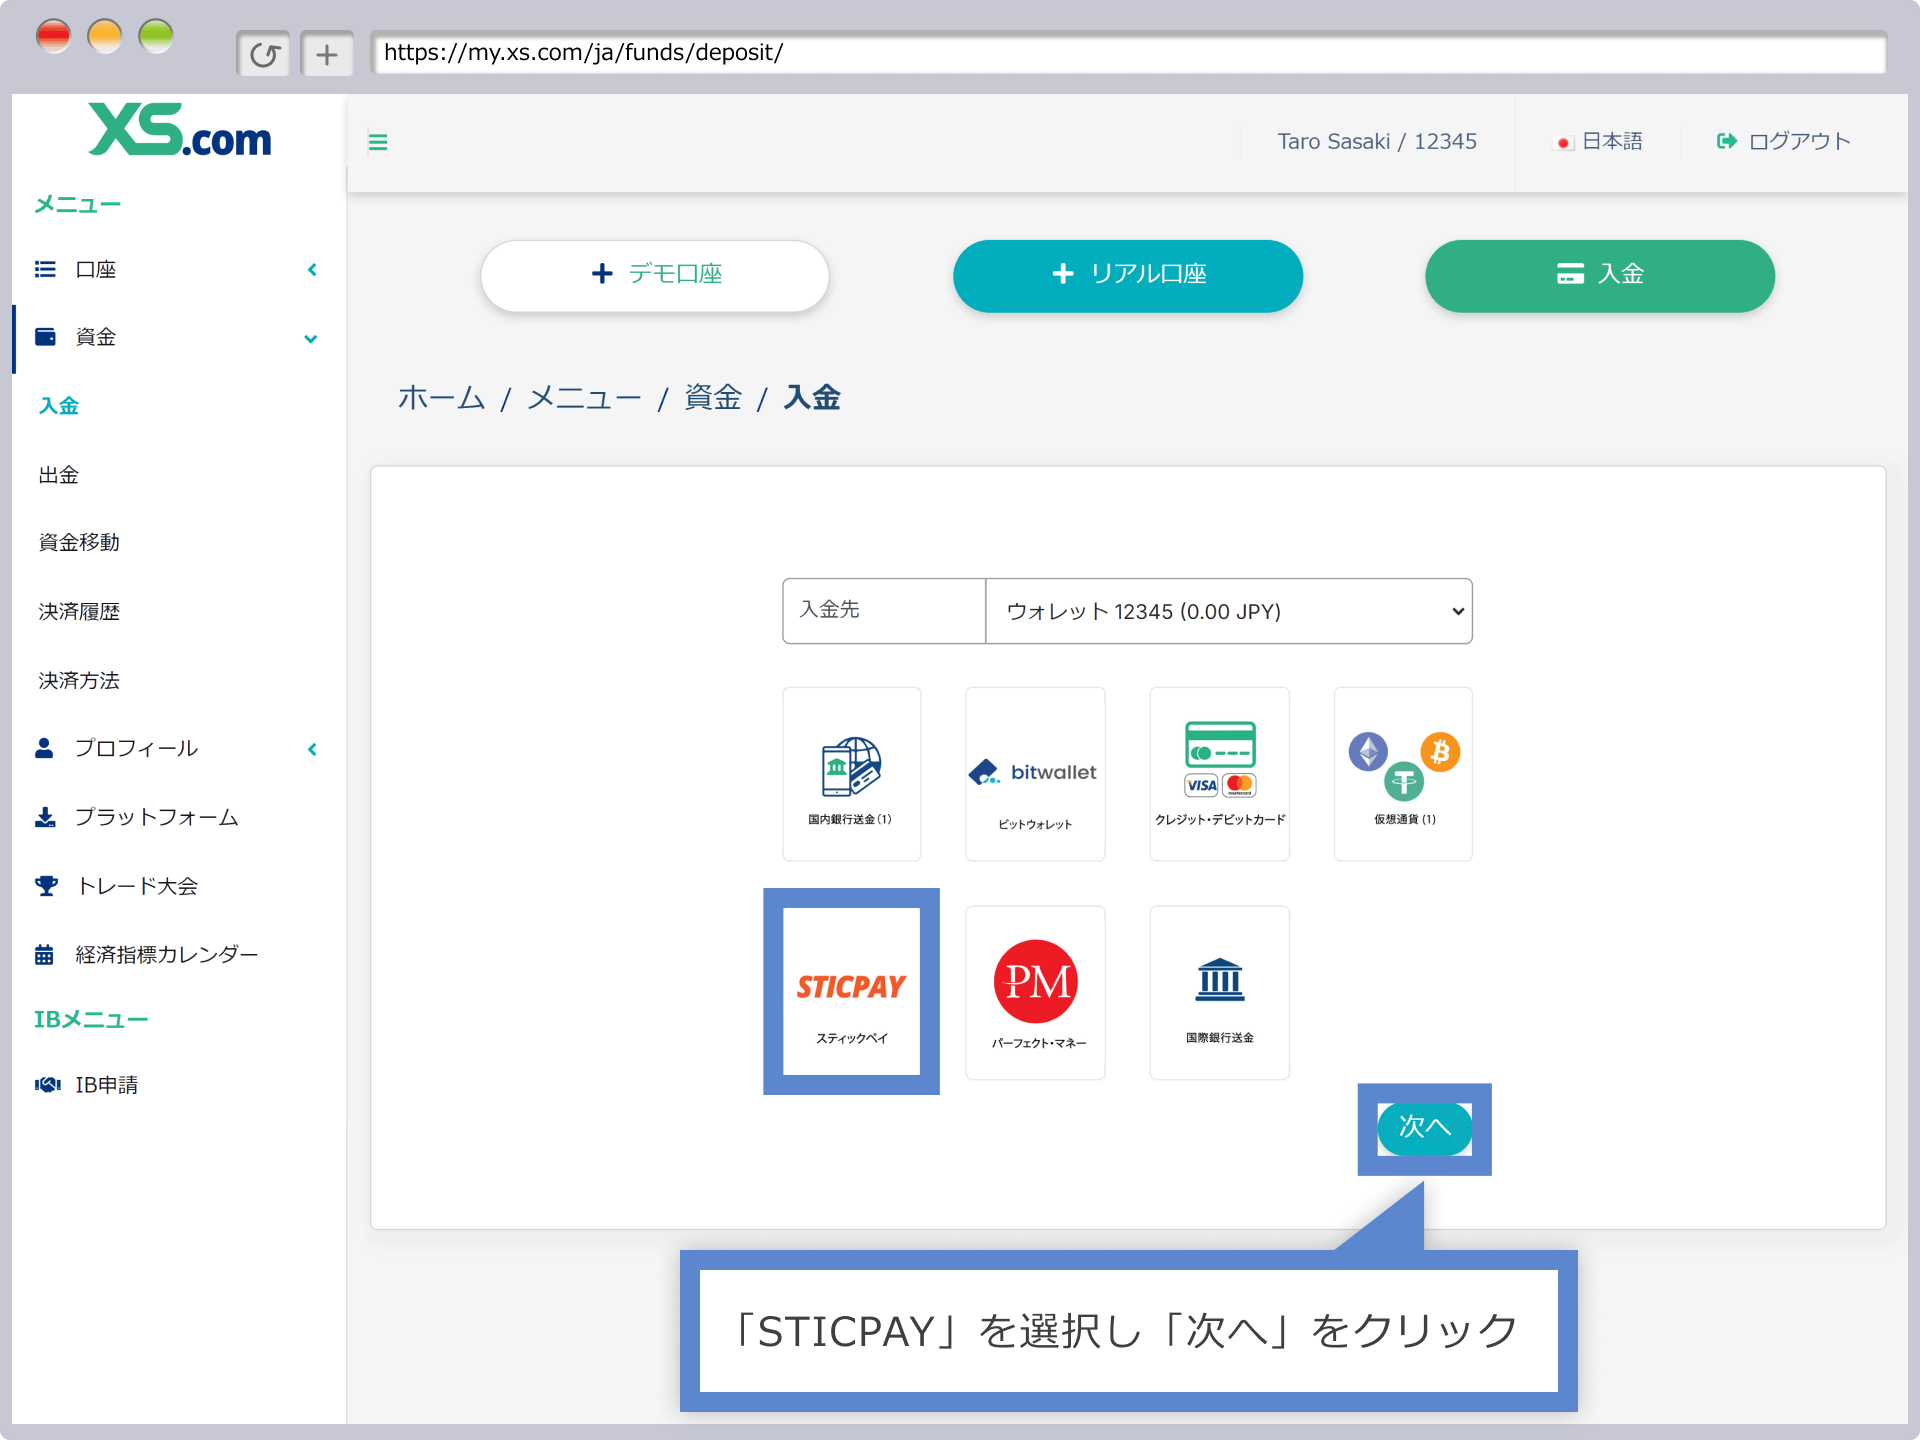The image size is (1920, 1440).
Task: Click the 日本語 language selector
Action: (x=1612, y=141)
